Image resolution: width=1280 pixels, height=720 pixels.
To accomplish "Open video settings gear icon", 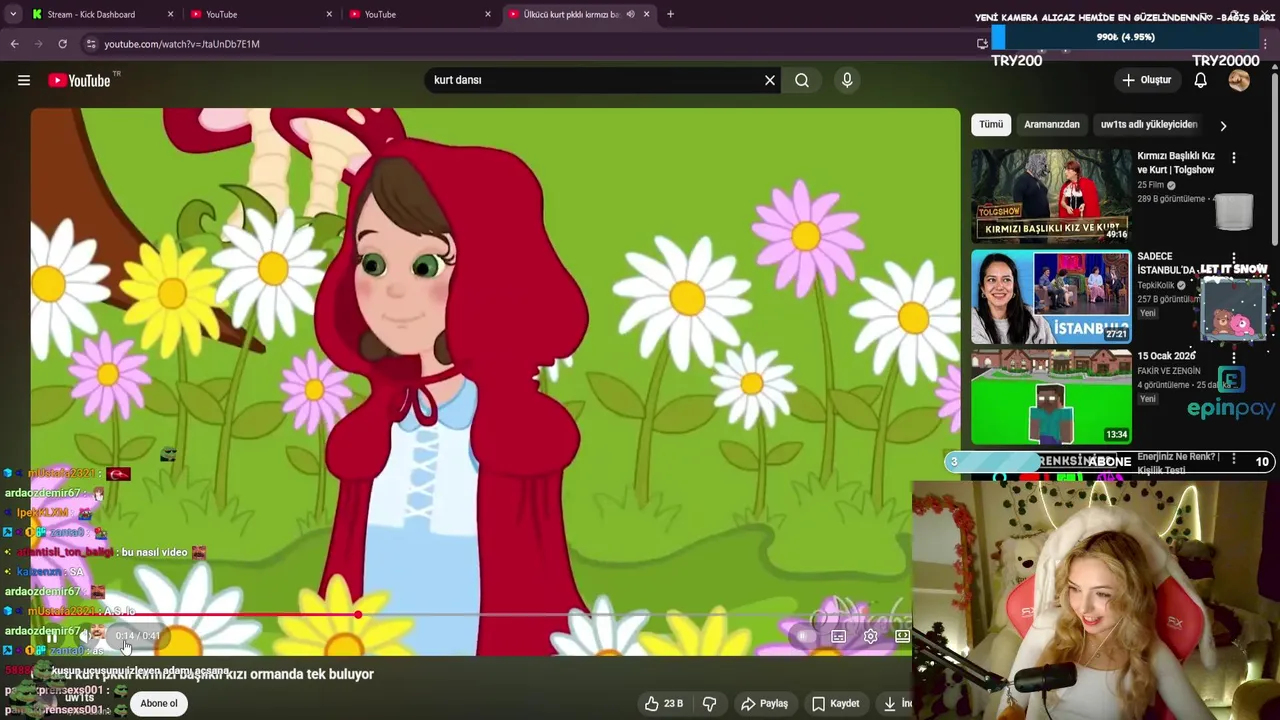I will click(x=870, y=636).
